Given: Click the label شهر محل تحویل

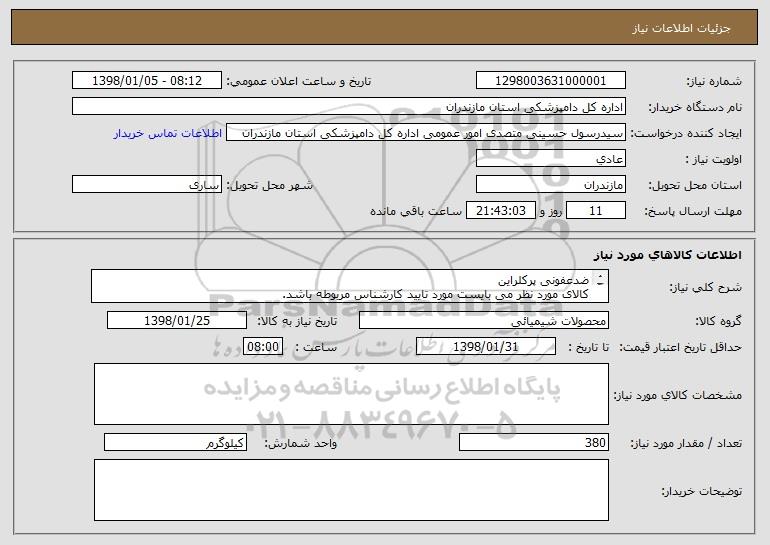Looking at the screenshot, I should tap(269, 186).
